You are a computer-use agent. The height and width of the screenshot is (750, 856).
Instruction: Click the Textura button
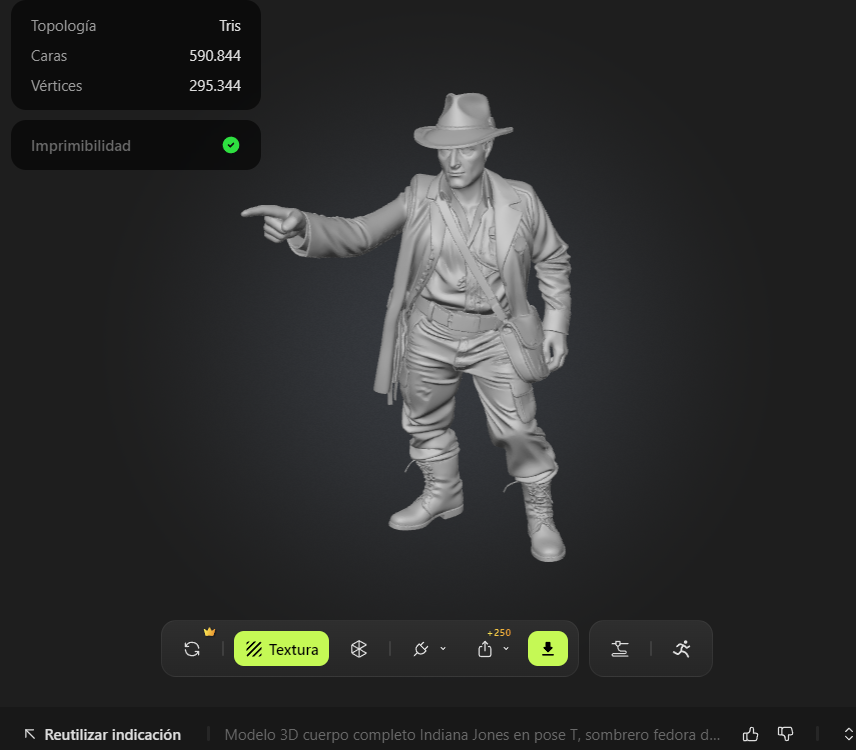[281, 649]
